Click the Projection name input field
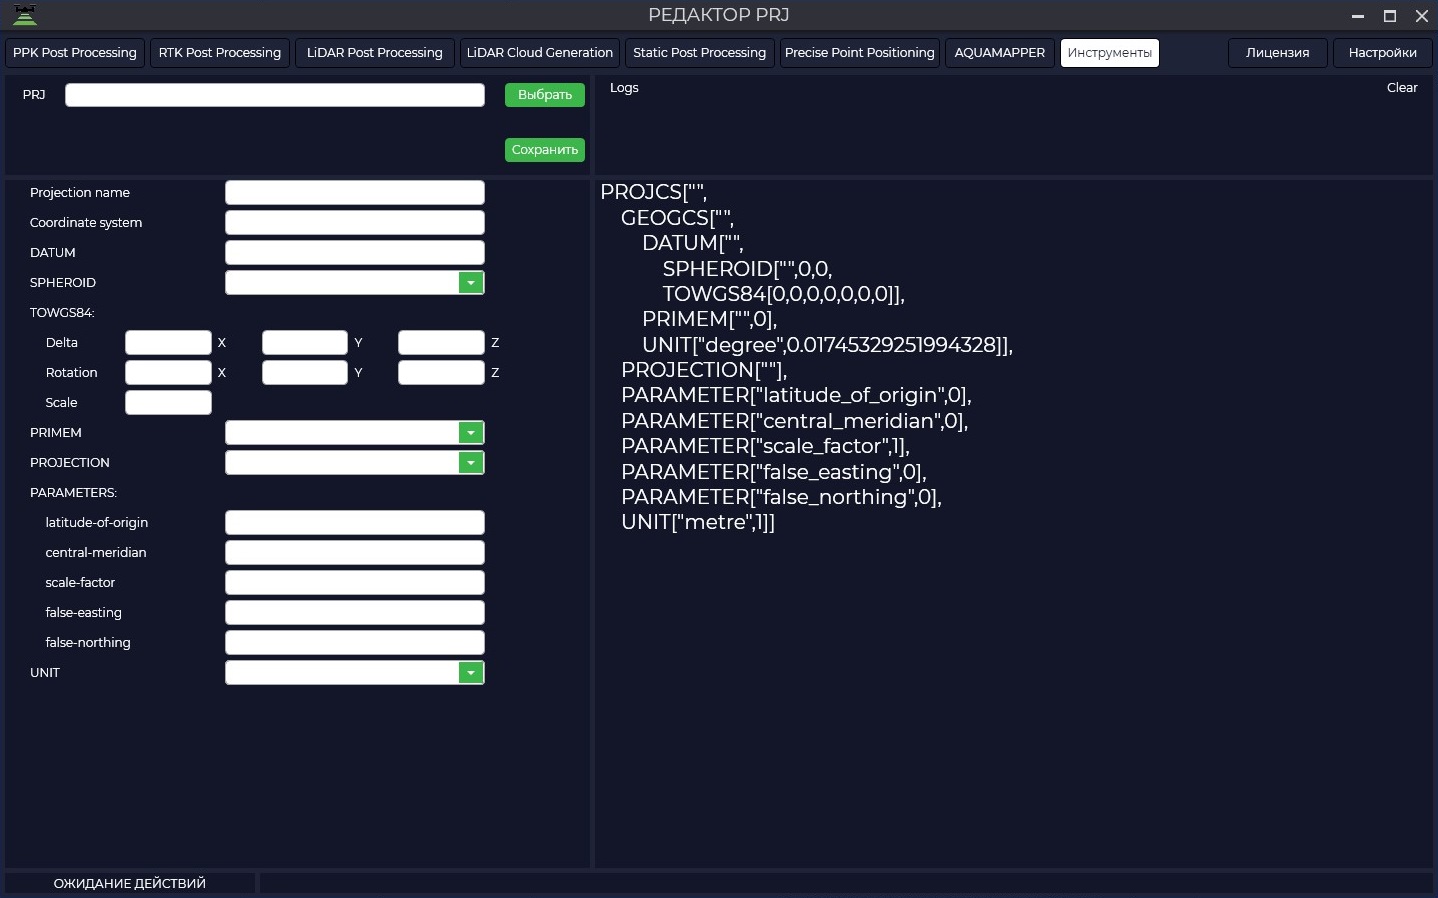This screenshot has width=1438, height=898. pyautogui.click(x=355, y=193)
